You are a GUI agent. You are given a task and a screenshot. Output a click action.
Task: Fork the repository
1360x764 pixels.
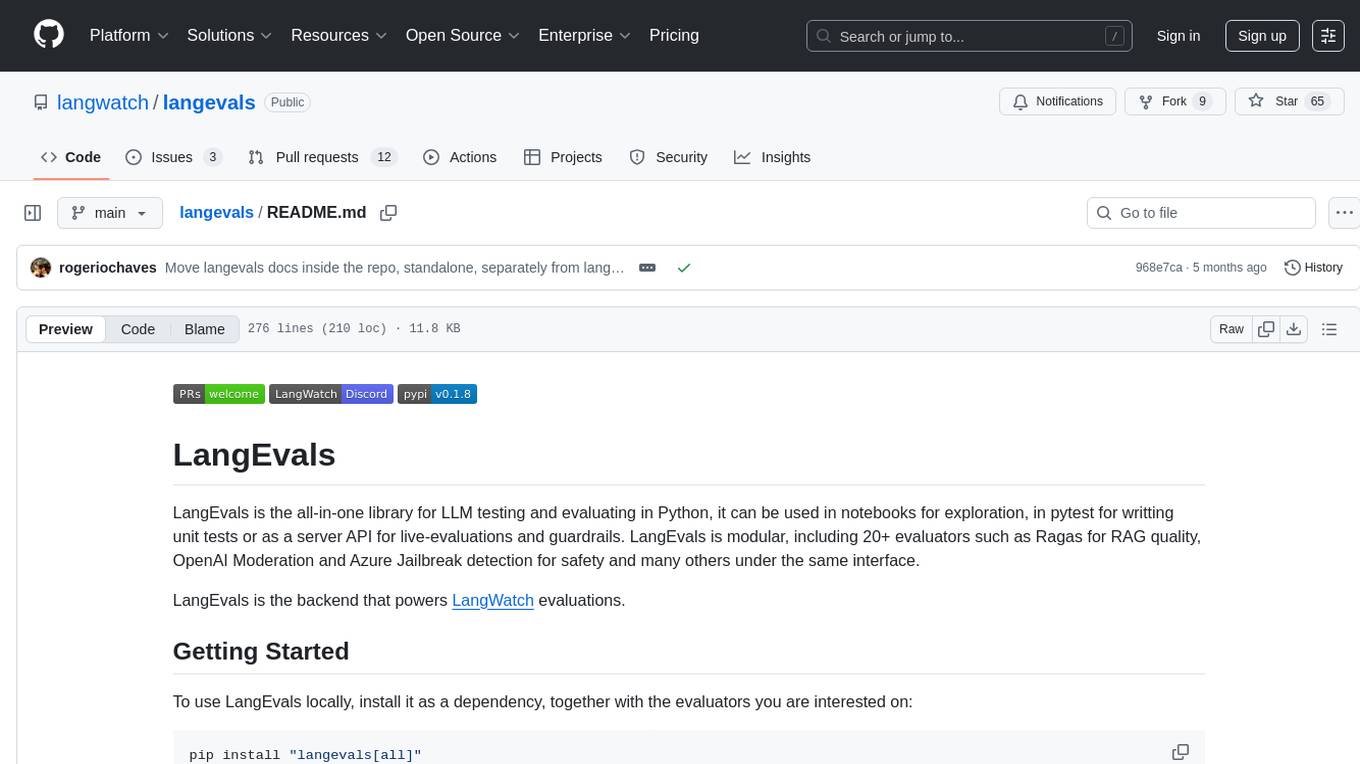tap(1175, 101)
